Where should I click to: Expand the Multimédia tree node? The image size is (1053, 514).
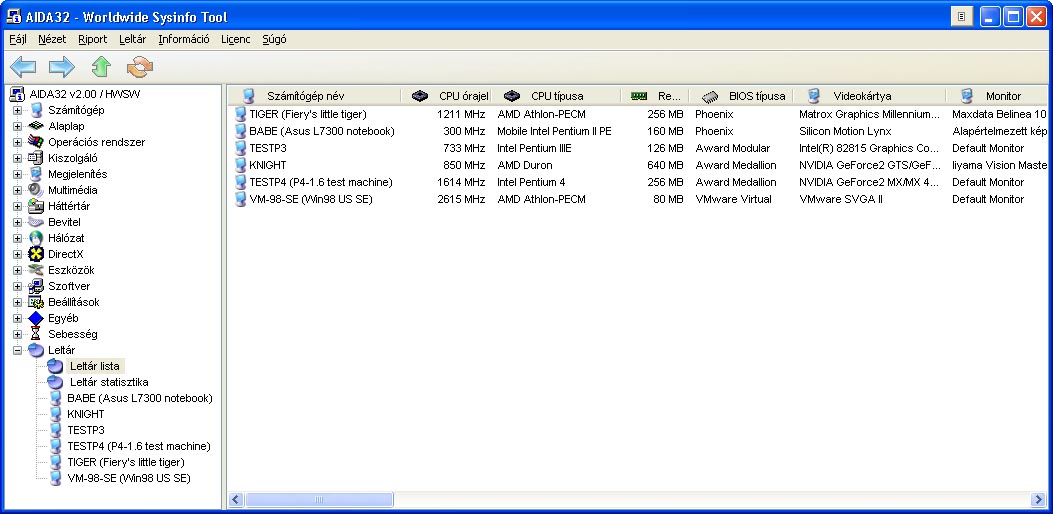(x=17, y=190)
